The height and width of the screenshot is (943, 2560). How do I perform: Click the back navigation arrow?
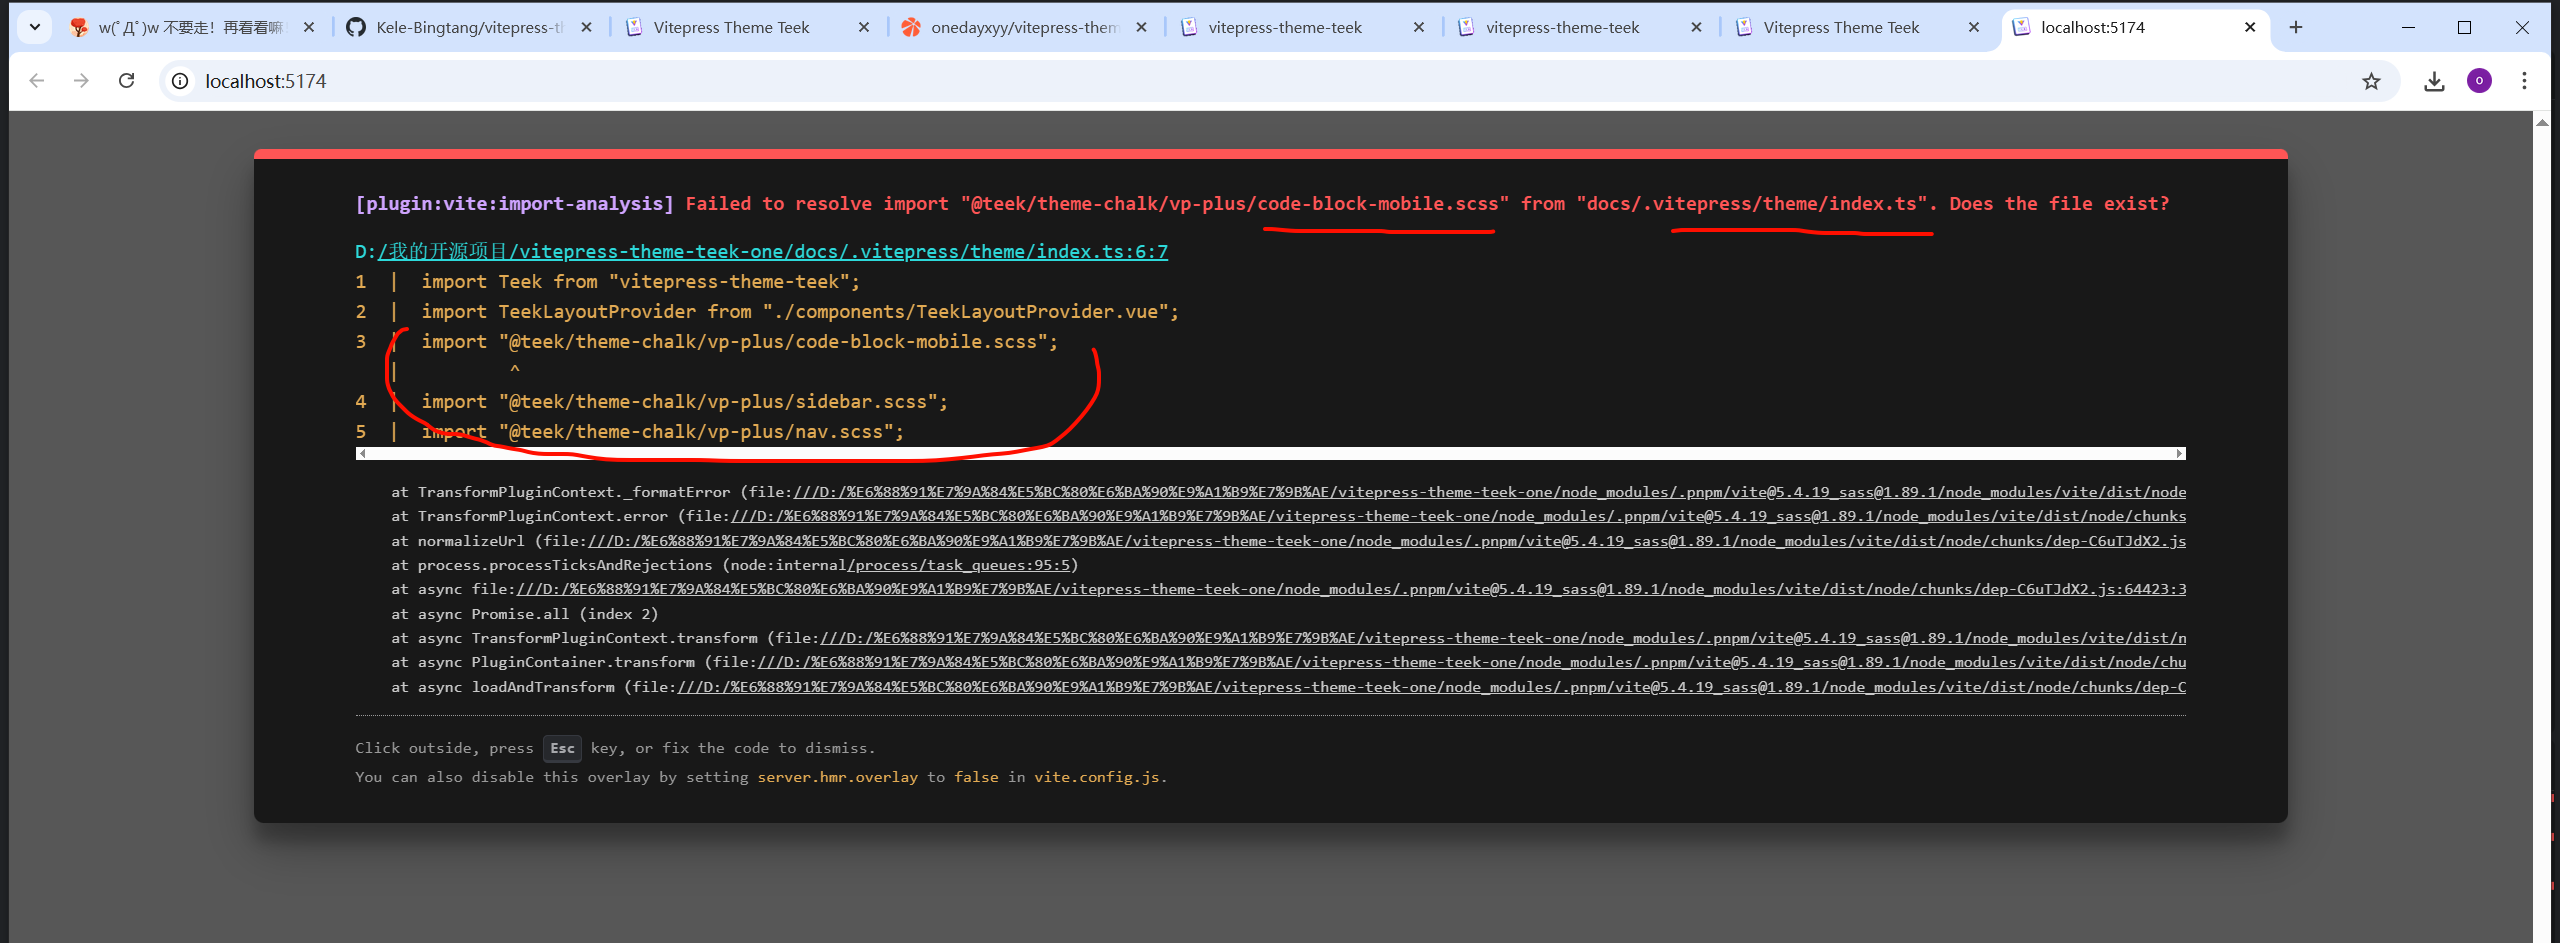37,81
